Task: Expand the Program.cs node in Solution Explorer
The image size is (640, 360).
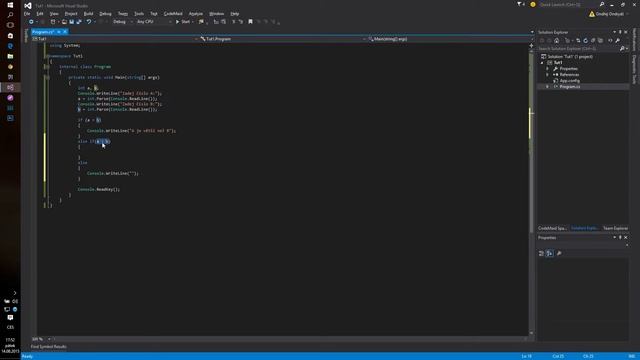Action: coord(548,87)
